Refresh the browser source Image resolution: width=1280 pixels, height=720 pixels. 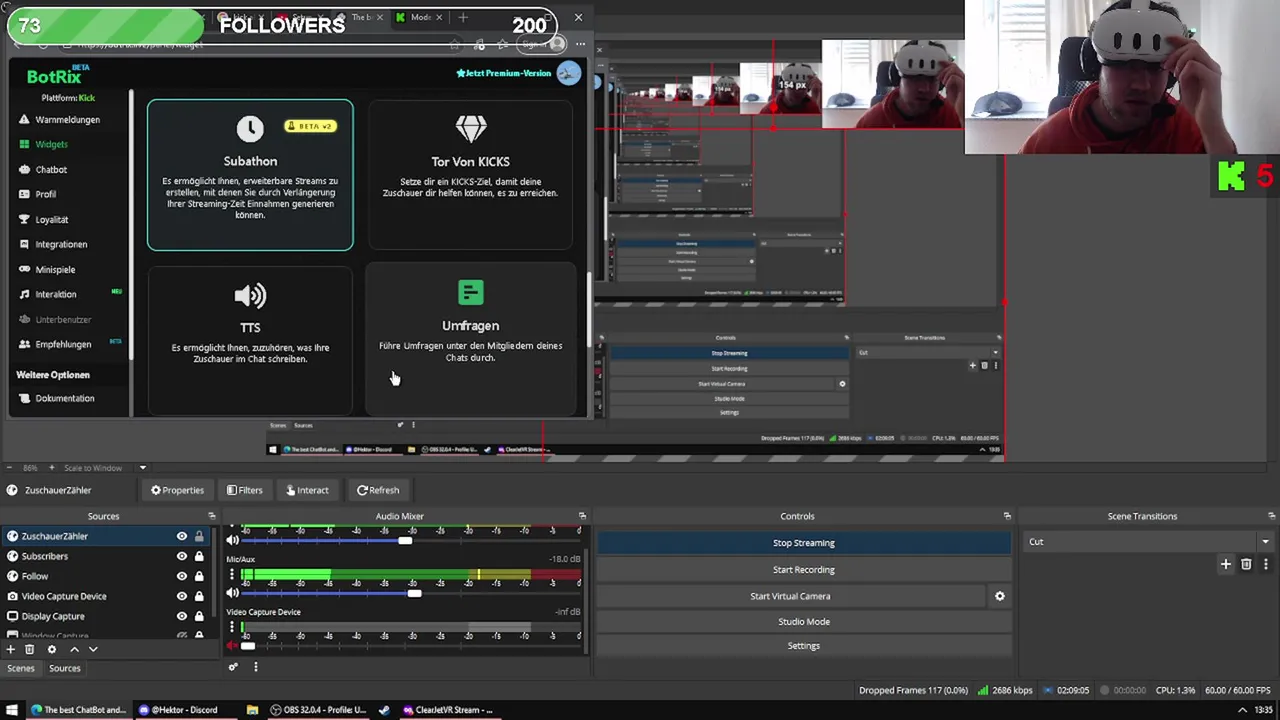click(378, 490)
